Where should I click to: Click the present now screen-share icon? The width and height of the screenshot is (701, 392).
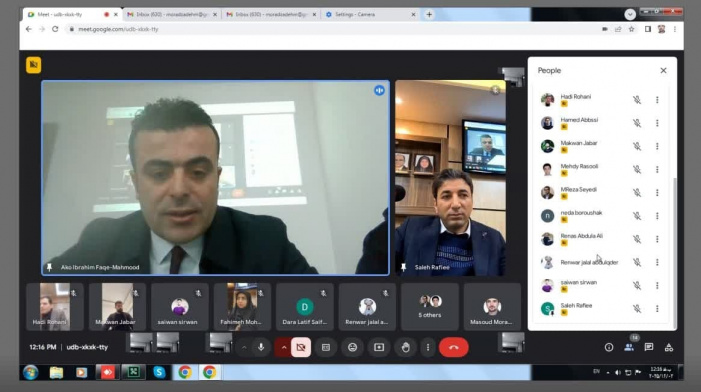coord(379,347)
